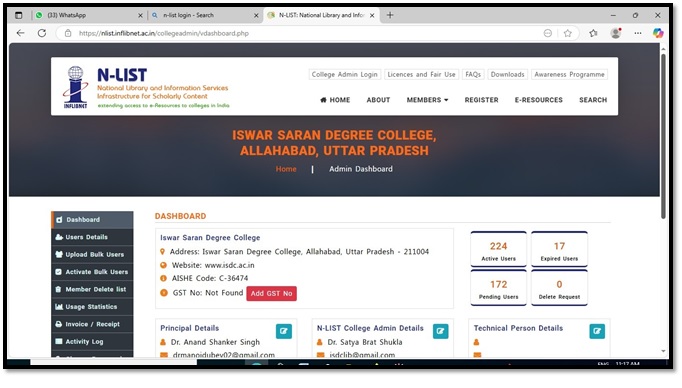The height and width of the screenshot is (388, 682).
Task: Open Users Details in sidebar
Action: coord(92,237)
